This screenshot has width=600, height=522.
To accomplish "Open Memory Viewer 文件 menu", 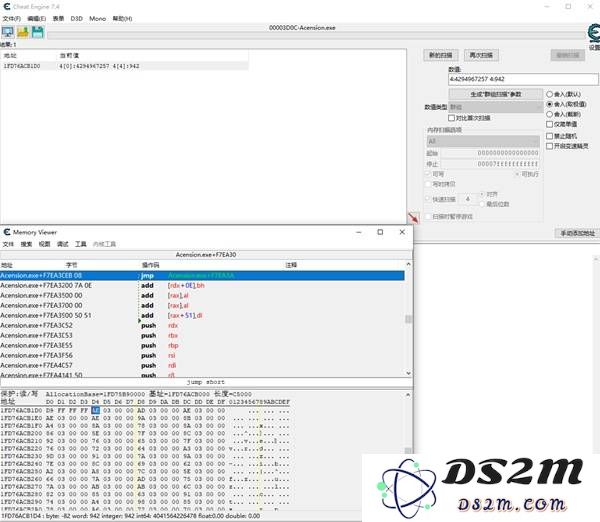I will click(8, 244).
